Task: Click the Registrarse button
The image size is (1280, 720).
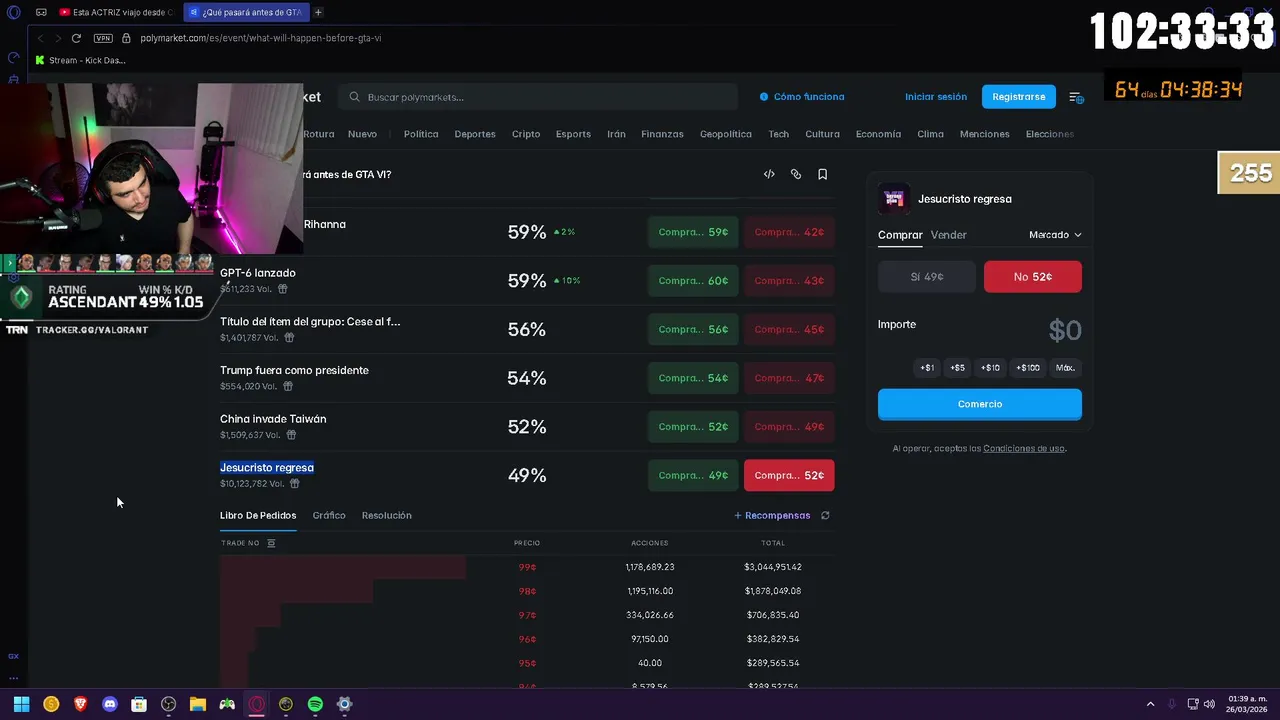Action: pyautogui.click(x=1019, y=97)
